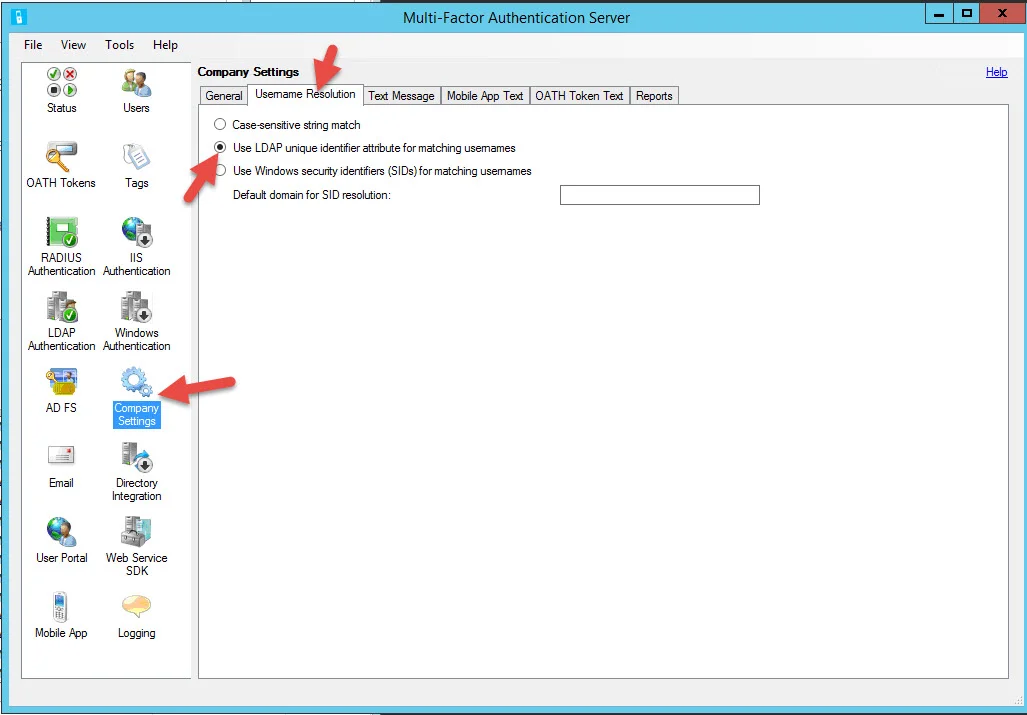
Task: Click the application icon in title bar
Action: pos(19,17)
